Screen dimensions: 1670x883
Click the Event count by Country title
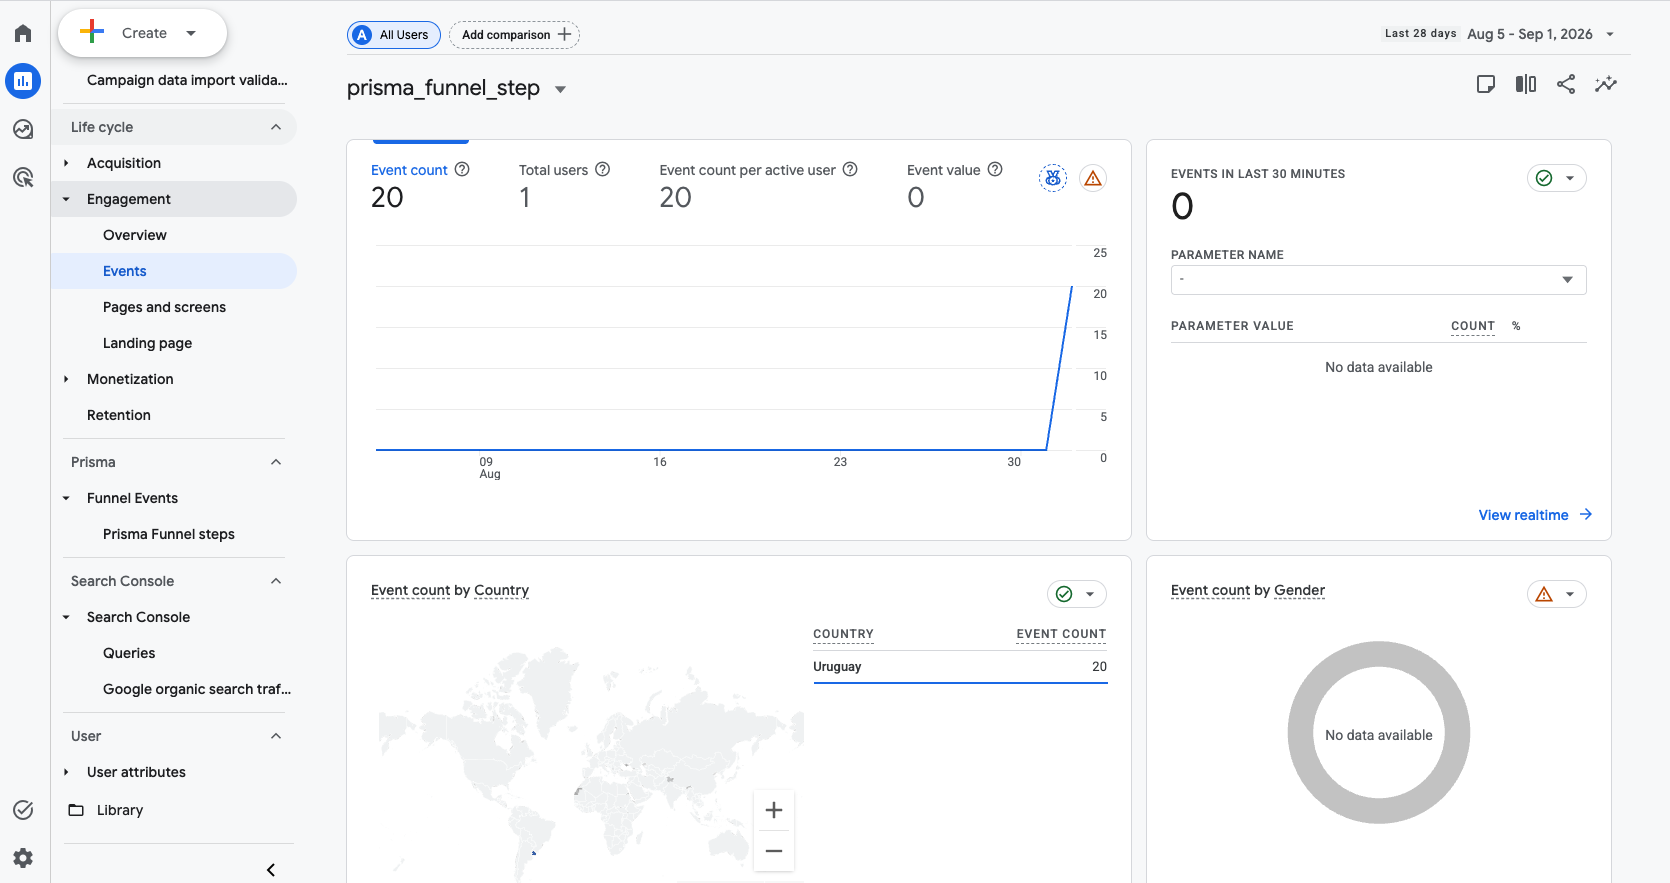(x=450, y=590)
